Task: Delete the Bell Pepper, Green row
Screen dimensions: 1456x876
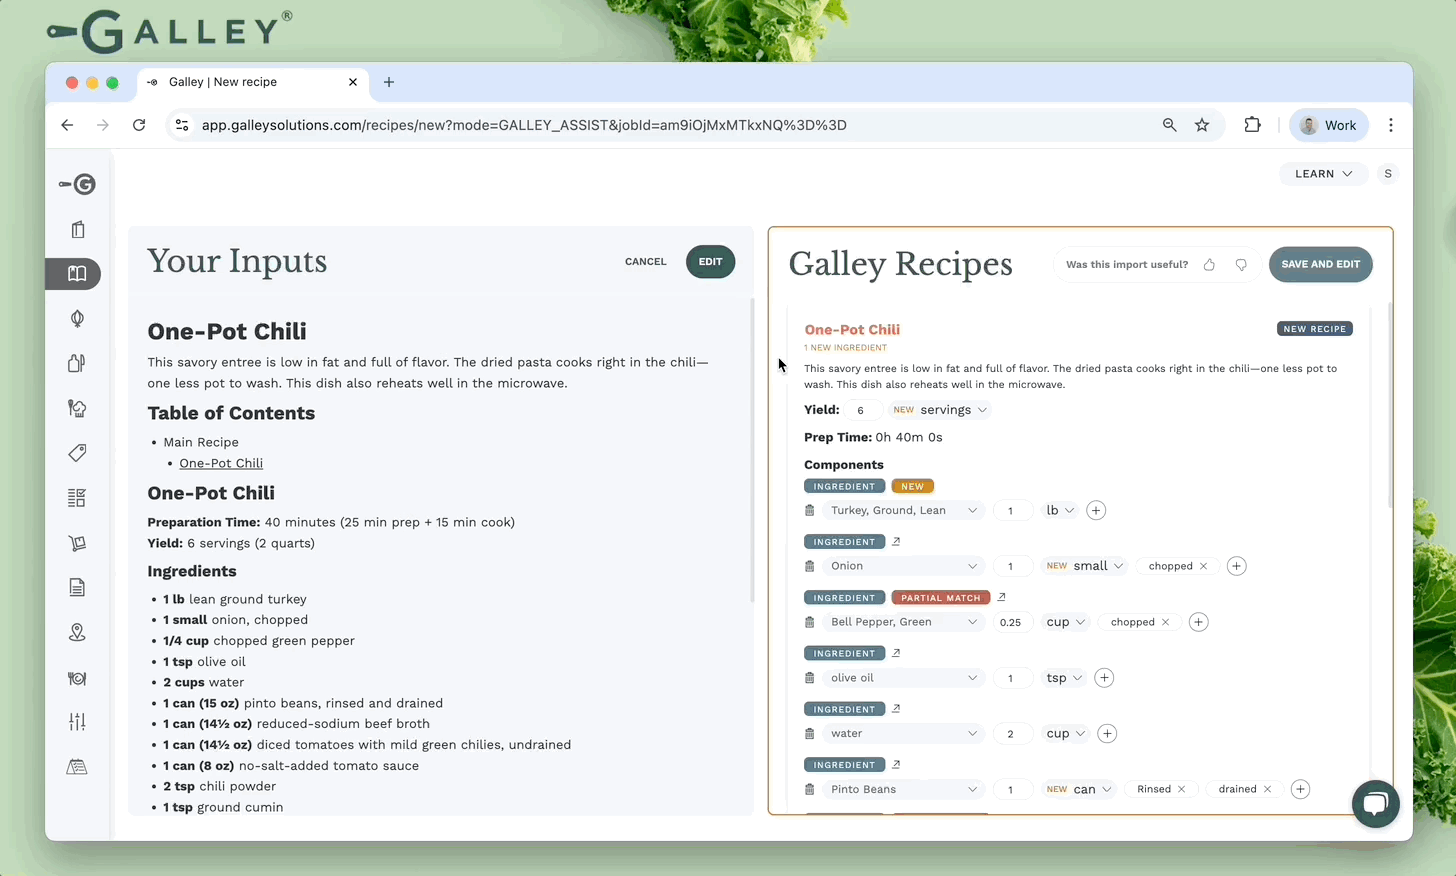Action: coord(810,622)
